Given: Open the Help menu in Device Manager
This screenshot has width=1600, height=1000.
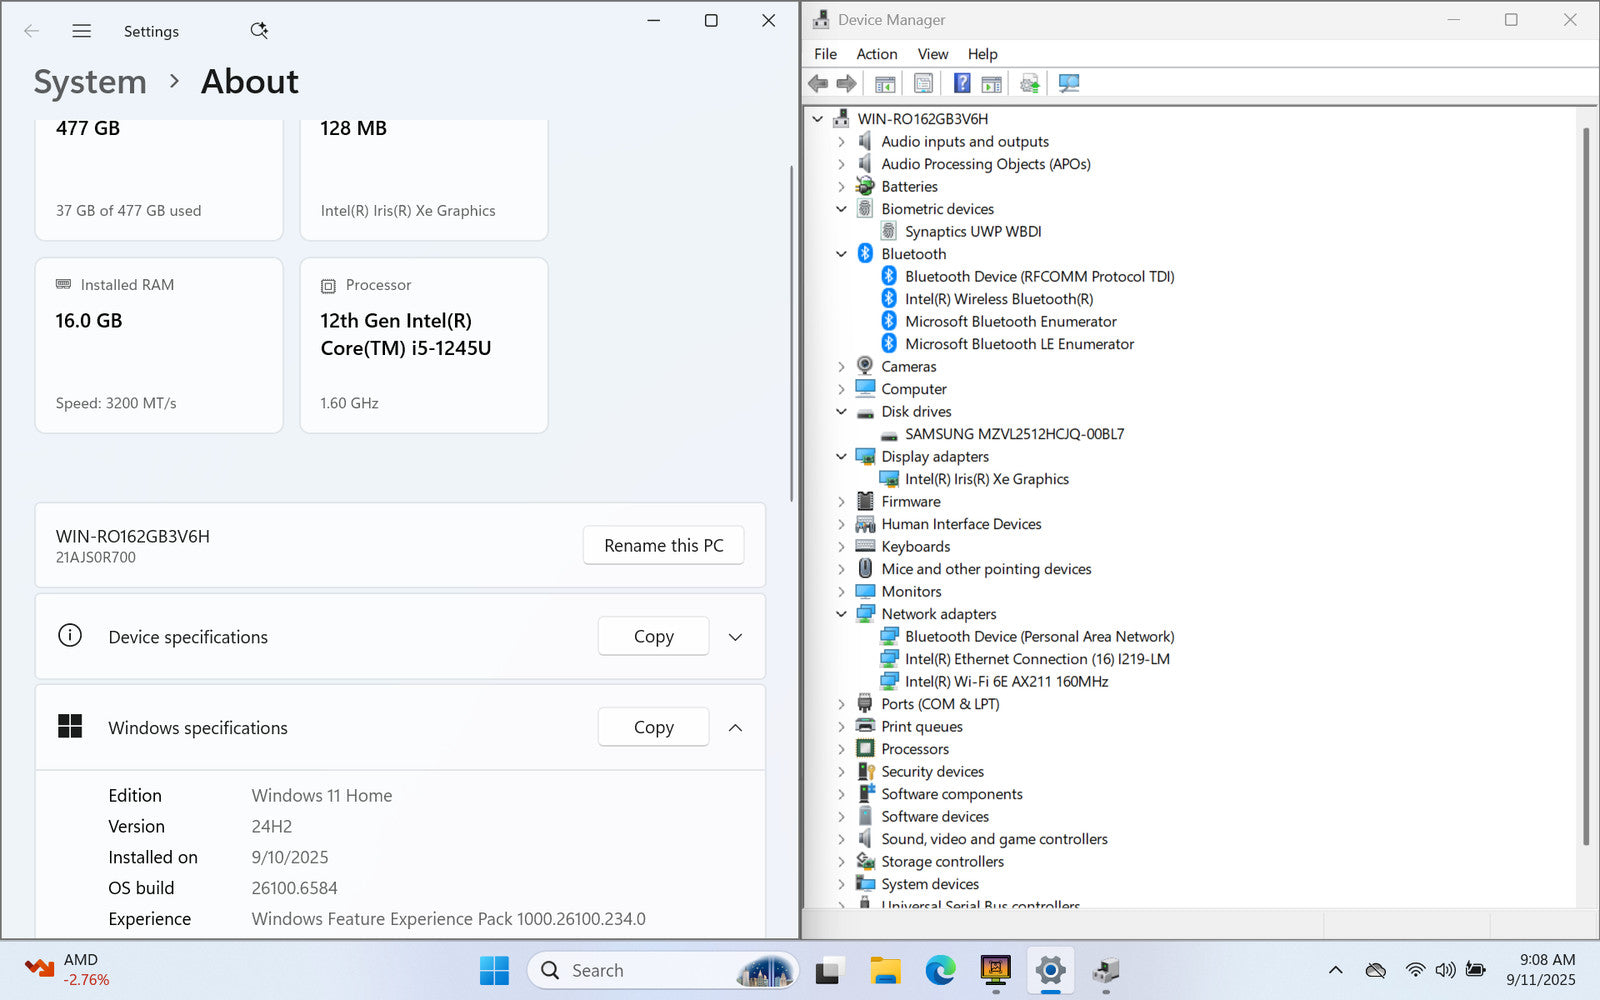Looking at the screenshot, I should [x=982, y=54].
